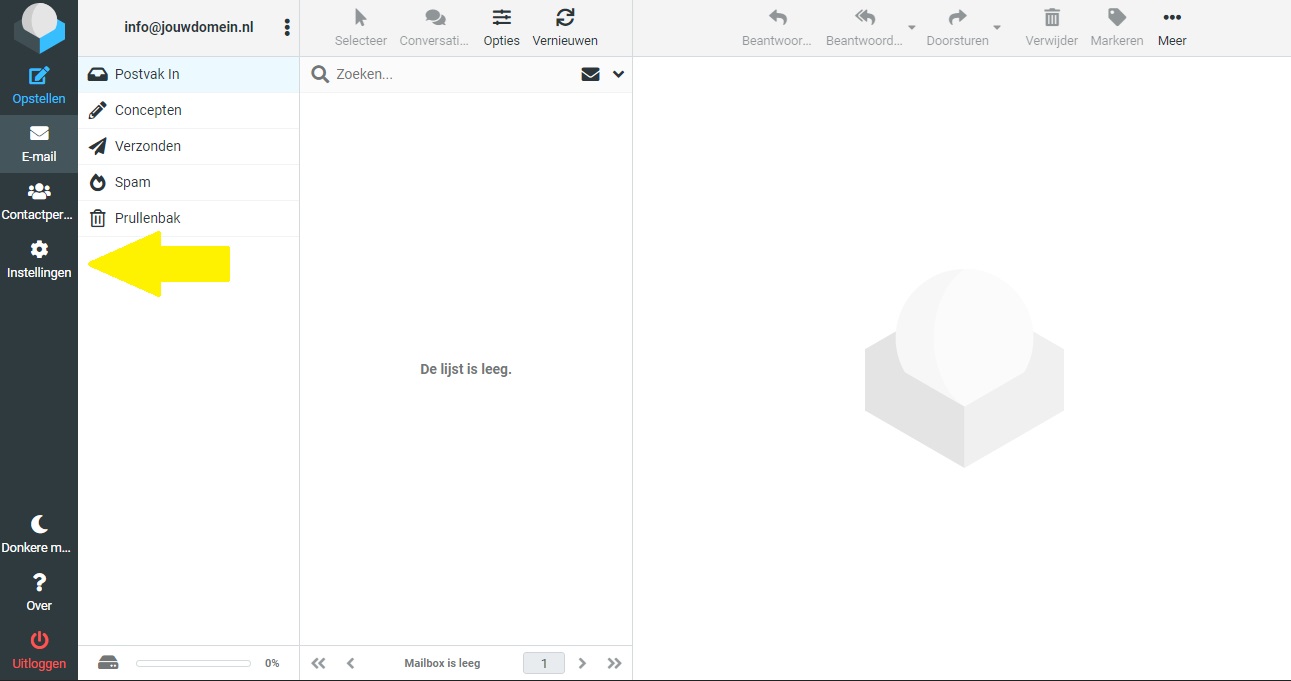Toggle Donkere modus dark mode

[39, 534]
